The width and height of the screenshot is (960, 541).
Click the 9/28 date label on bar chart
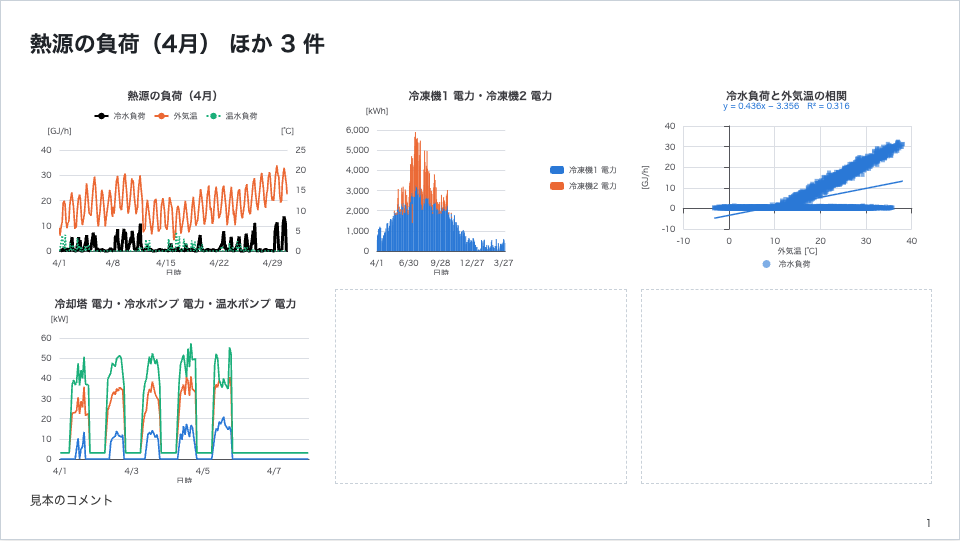(440, 263)
